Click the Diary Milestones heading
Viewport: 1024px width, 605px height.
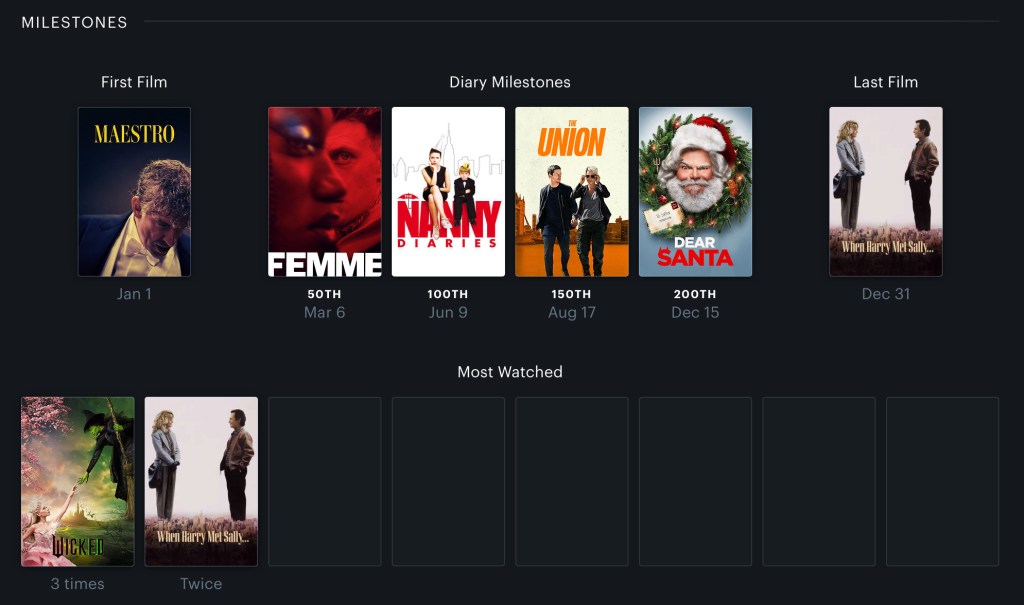click(510, 82)
